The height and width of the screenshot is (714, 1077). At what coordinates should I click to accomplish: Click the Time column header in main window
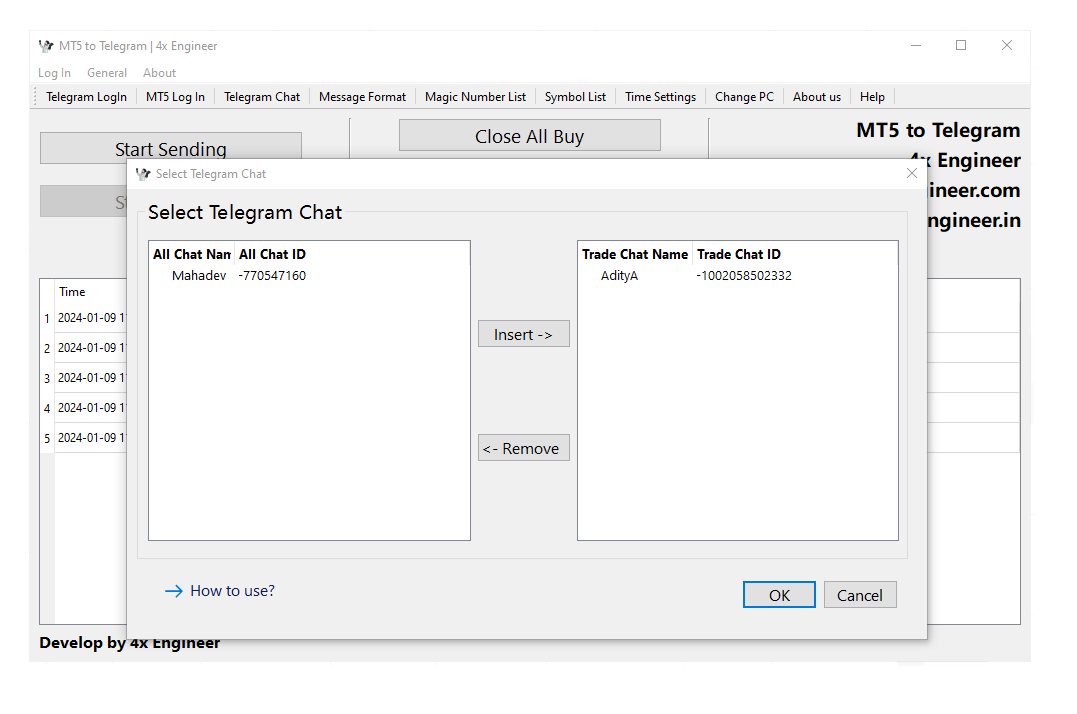(x=72, y=292)
